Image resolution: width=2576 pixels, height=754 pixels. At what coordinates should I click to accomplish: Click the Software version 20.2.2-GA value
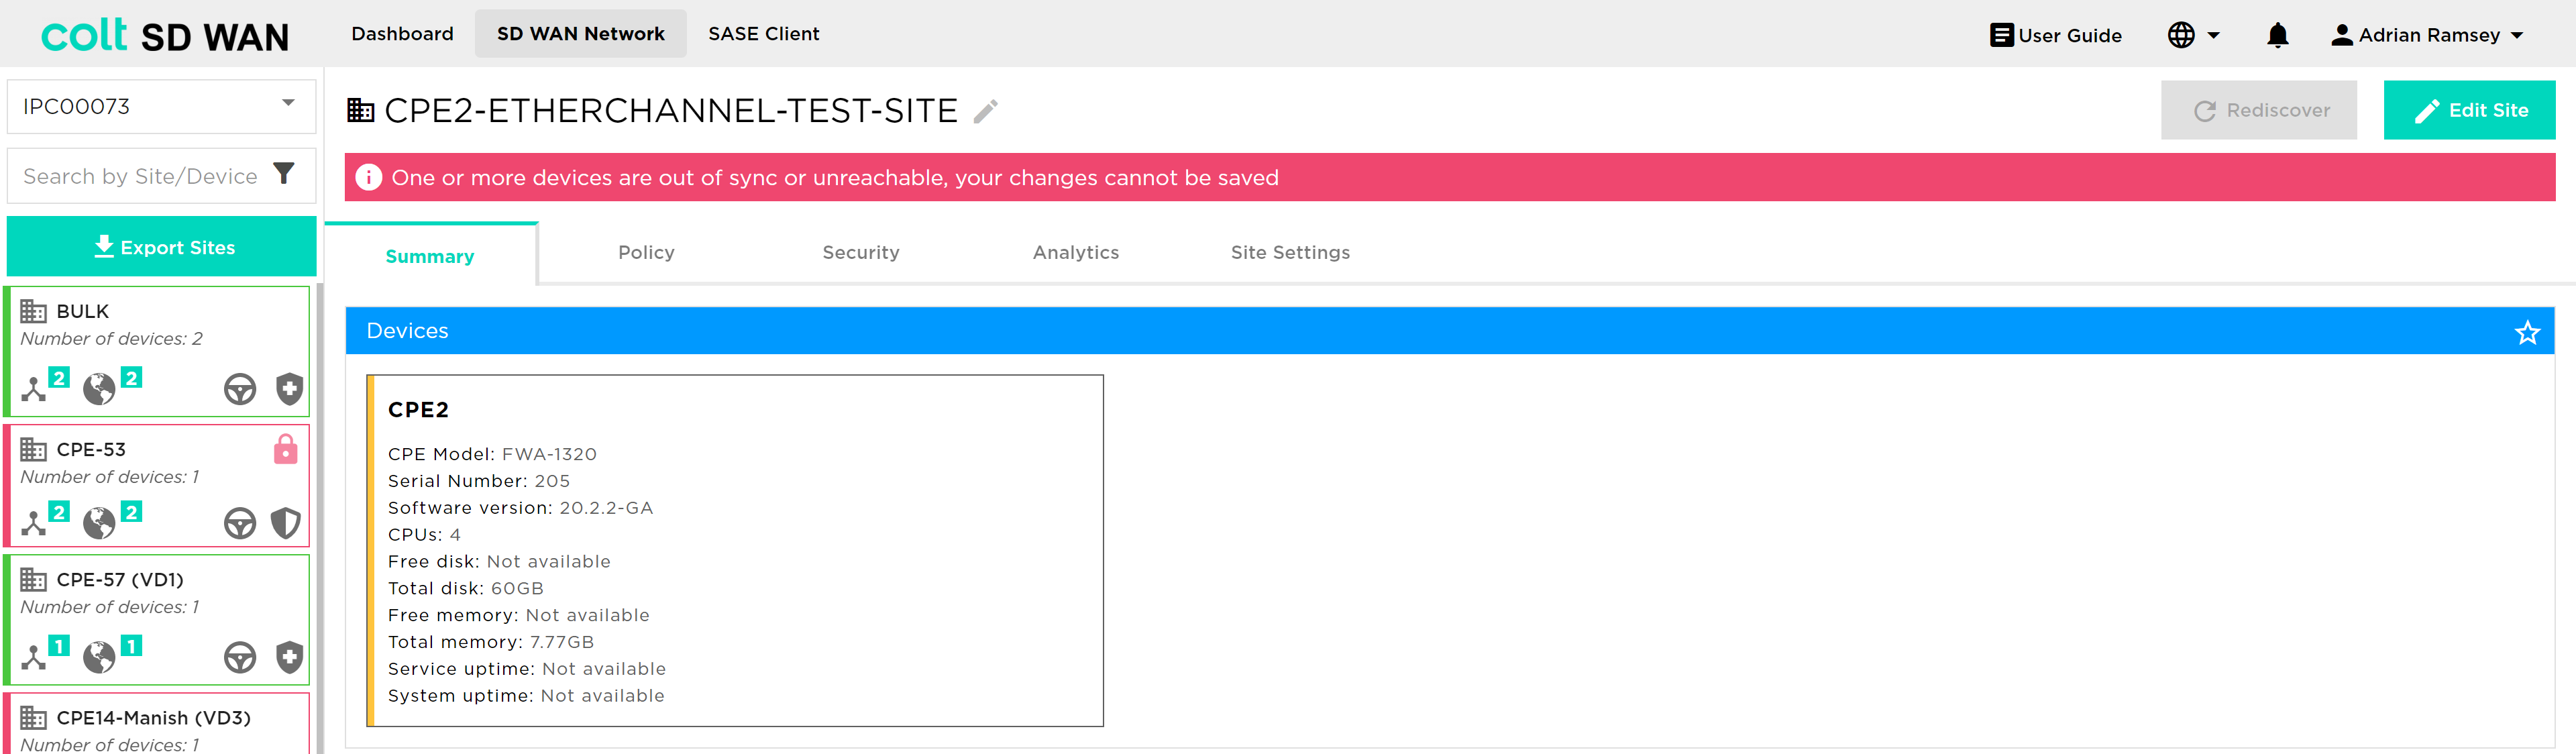click(606, 508)
